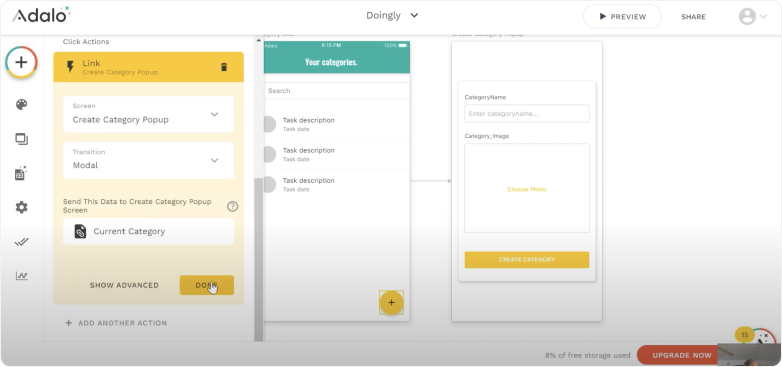Click Add Another Action
This screenshot has height=367, width=782.
click(x=116, y=323)
